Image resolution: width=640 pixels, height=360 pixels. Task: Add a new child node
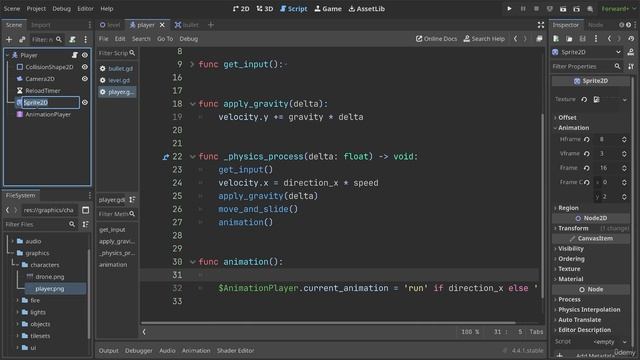[9, 39]
